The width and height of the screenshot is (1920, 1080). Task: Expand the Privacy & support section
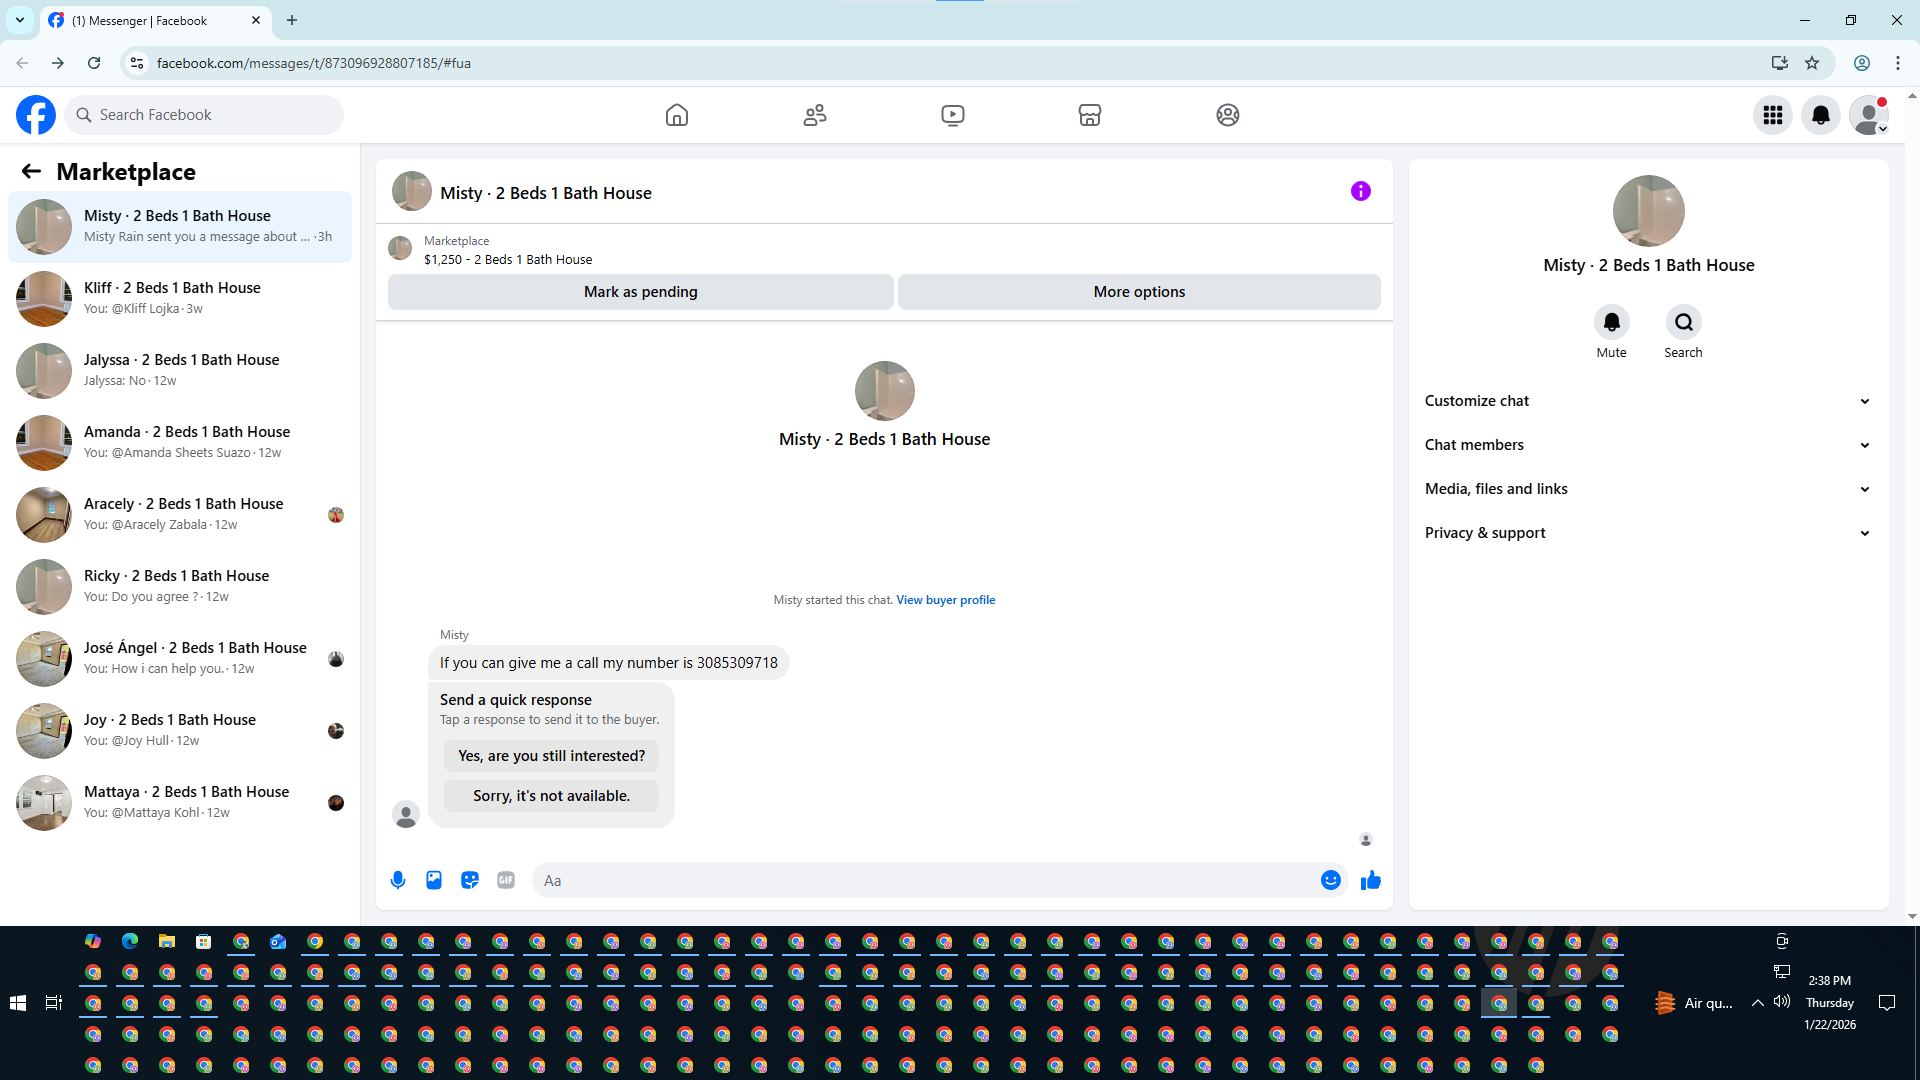click(x=1648, y=533)
